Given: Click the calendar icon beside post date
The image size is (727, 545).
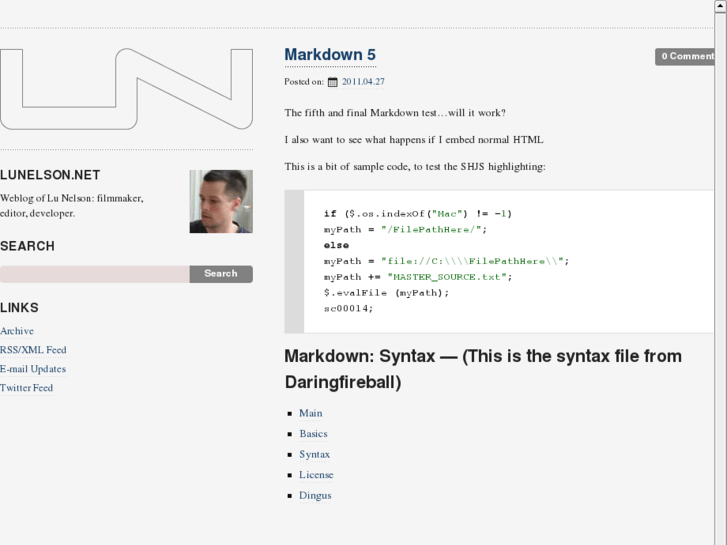Looking at the screenshot, I should (x=333, y=83).
